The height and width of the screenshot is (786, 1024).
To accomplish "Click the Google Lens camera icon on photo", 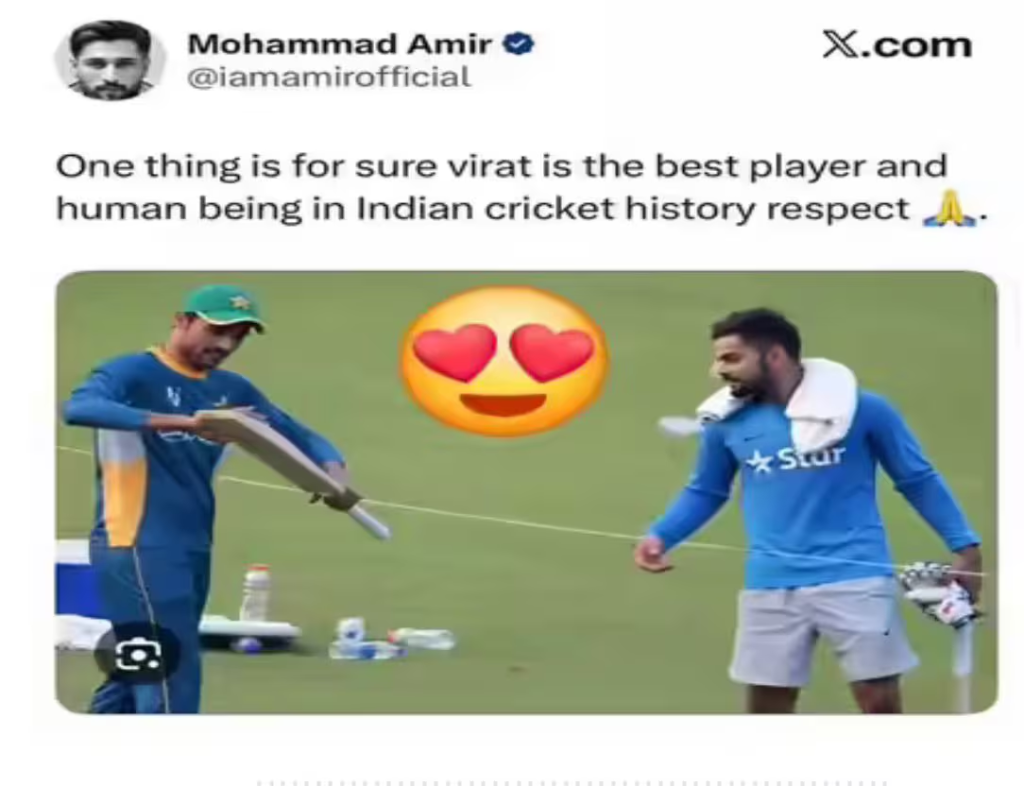I will point(137,653).
